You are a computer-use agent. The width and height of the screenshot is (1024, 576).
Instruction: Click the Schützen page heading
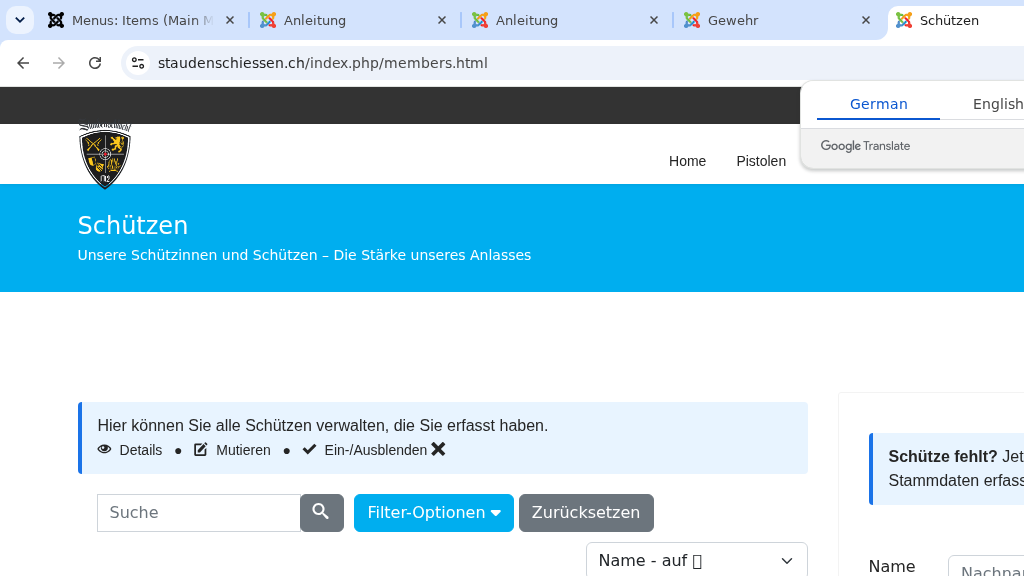pos(133,225)
